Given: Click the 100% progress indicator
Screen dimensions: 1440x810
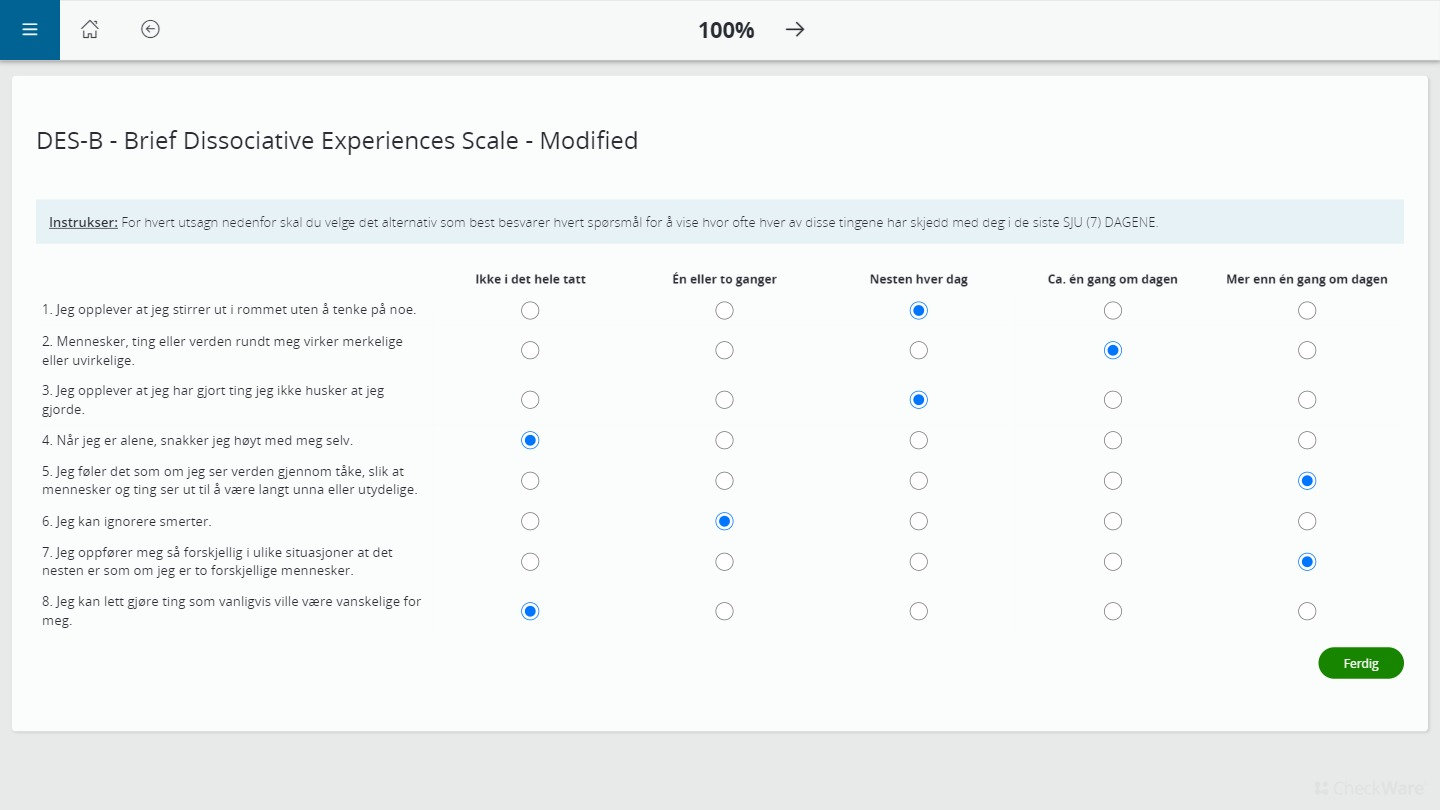Looking at the screenshot, I should coord(725,29).
